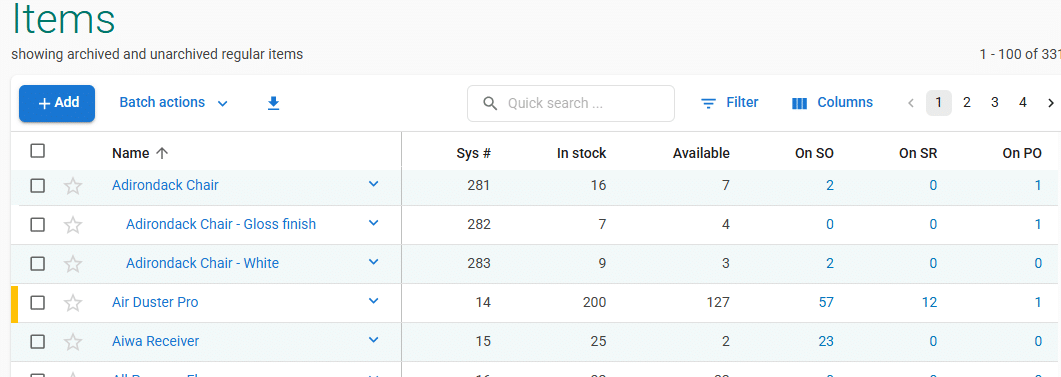The width and height of the screenshot is (1061, 377).
Task: Sort by the On SR column header
Action: tap(918, 154)
